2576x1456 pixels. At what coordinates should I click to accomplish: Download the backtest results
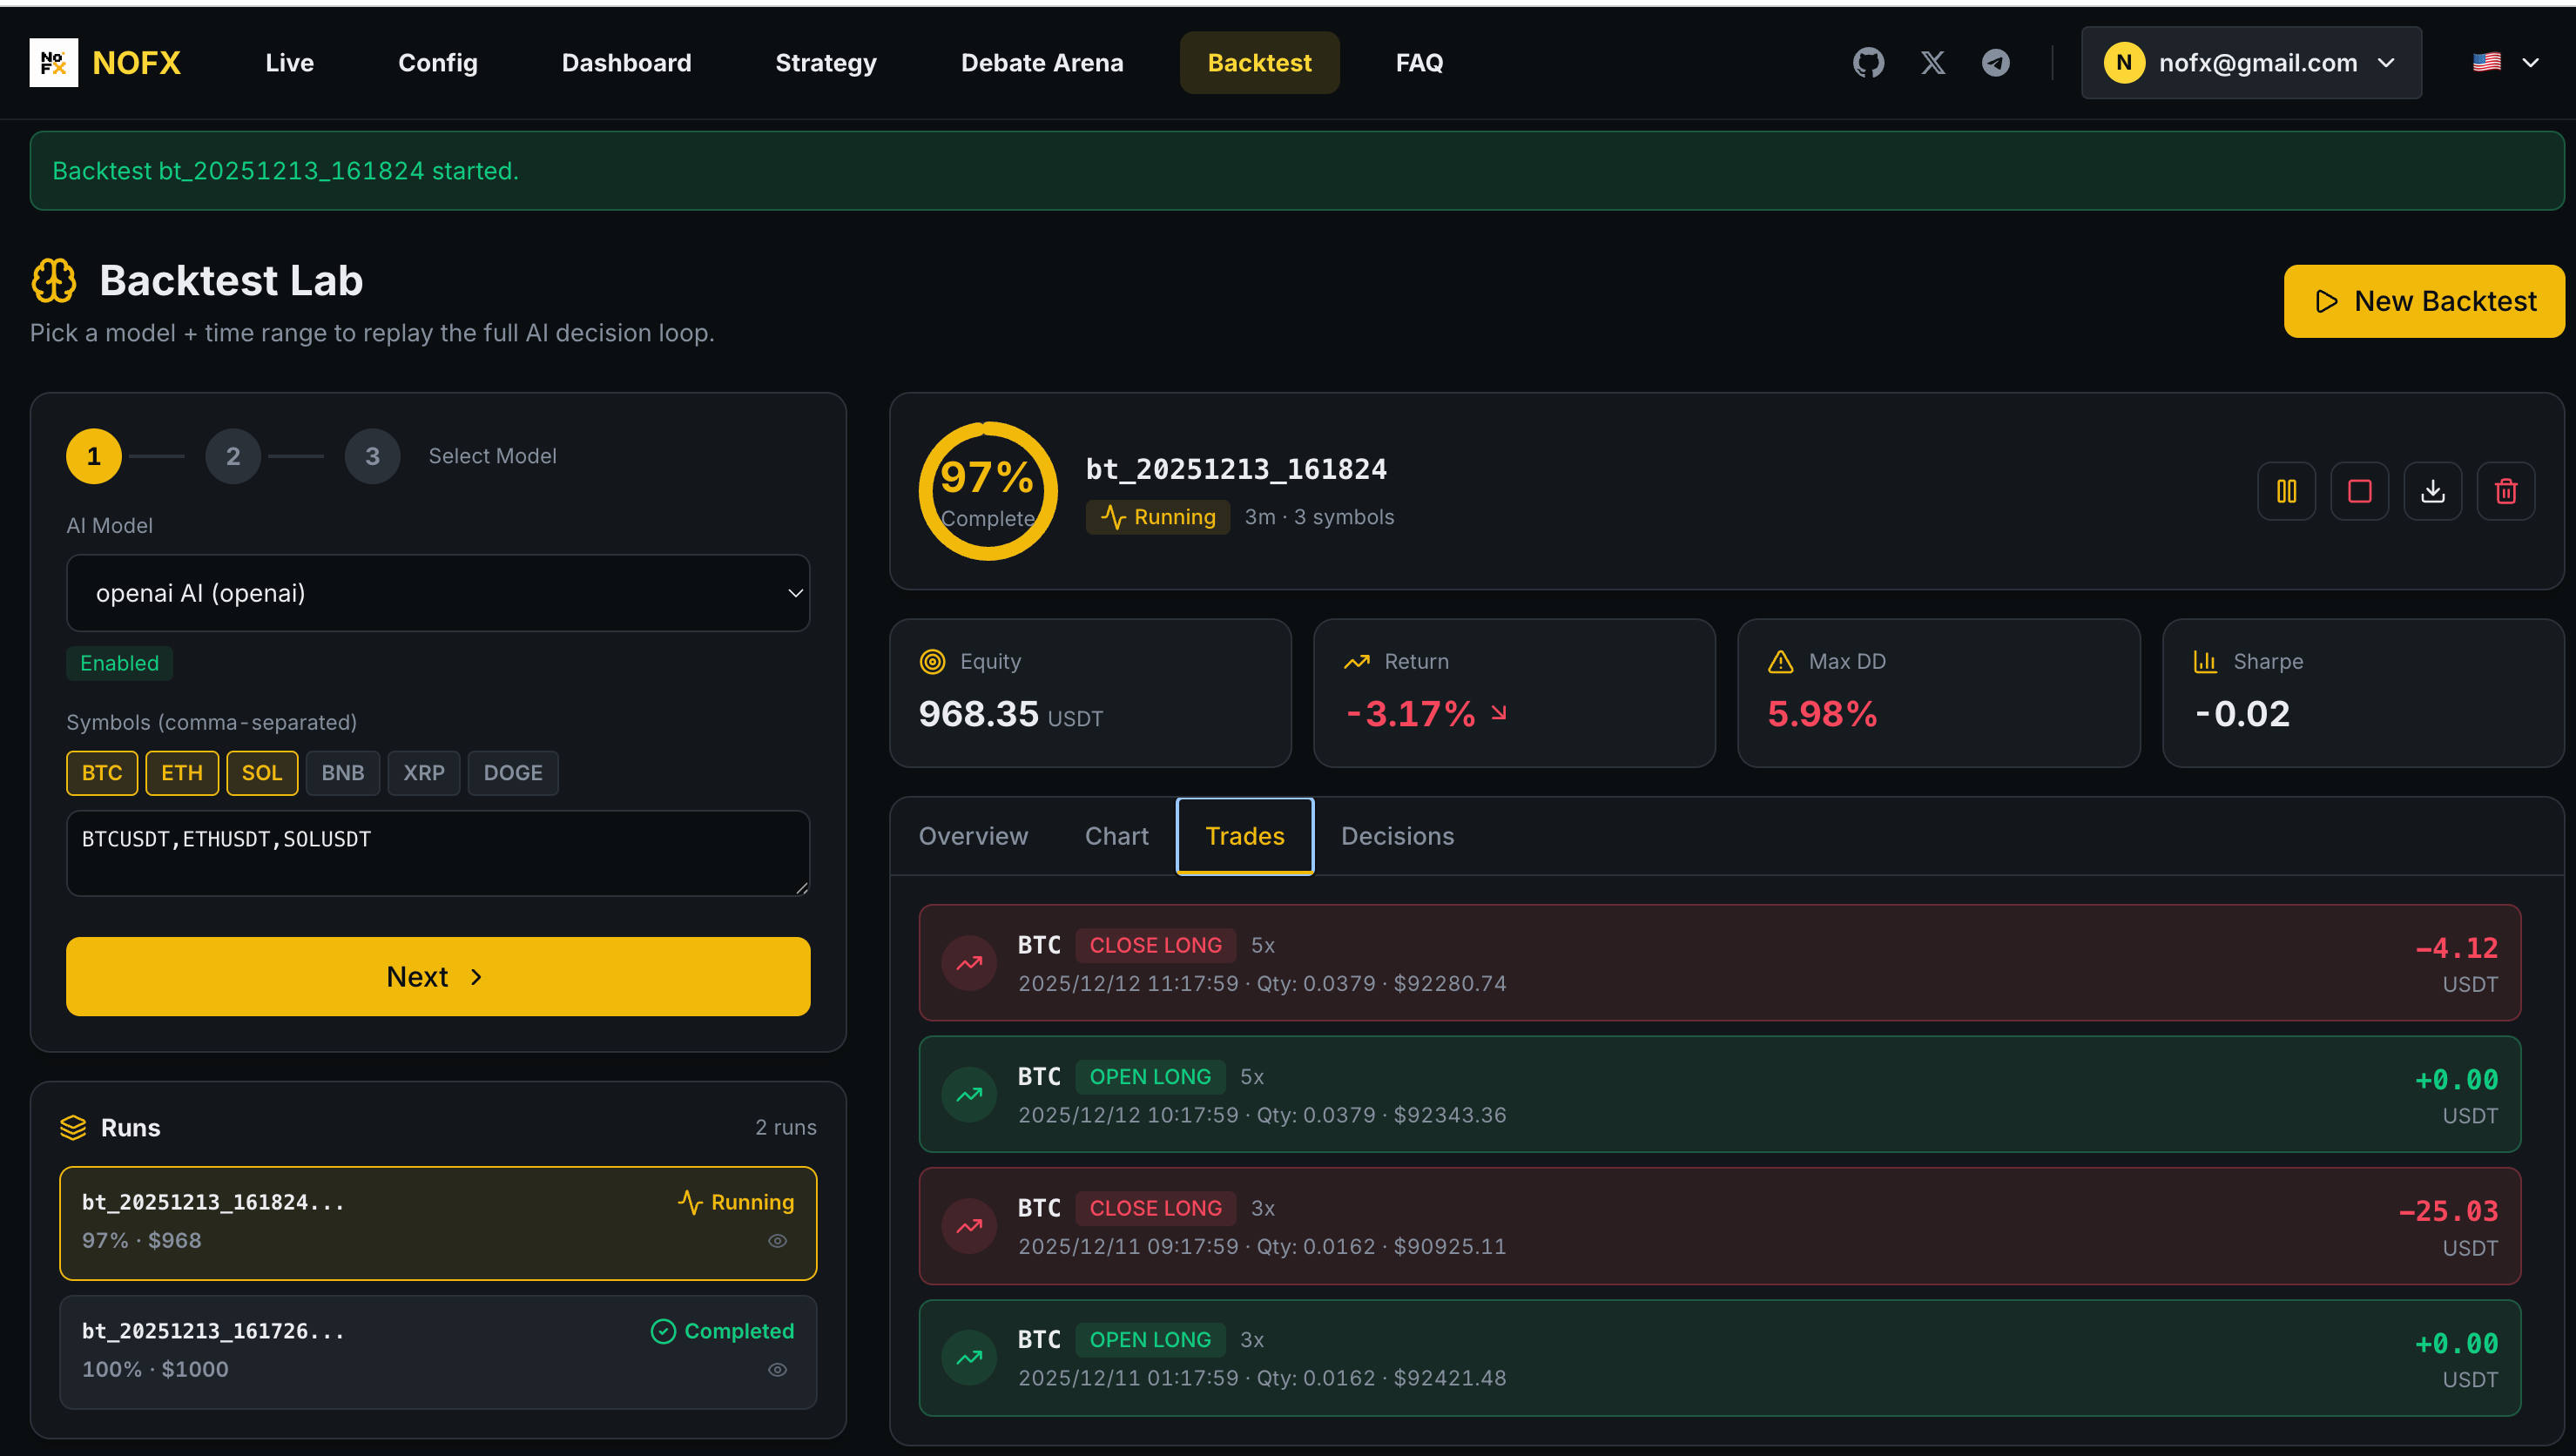click(2432, 491)
